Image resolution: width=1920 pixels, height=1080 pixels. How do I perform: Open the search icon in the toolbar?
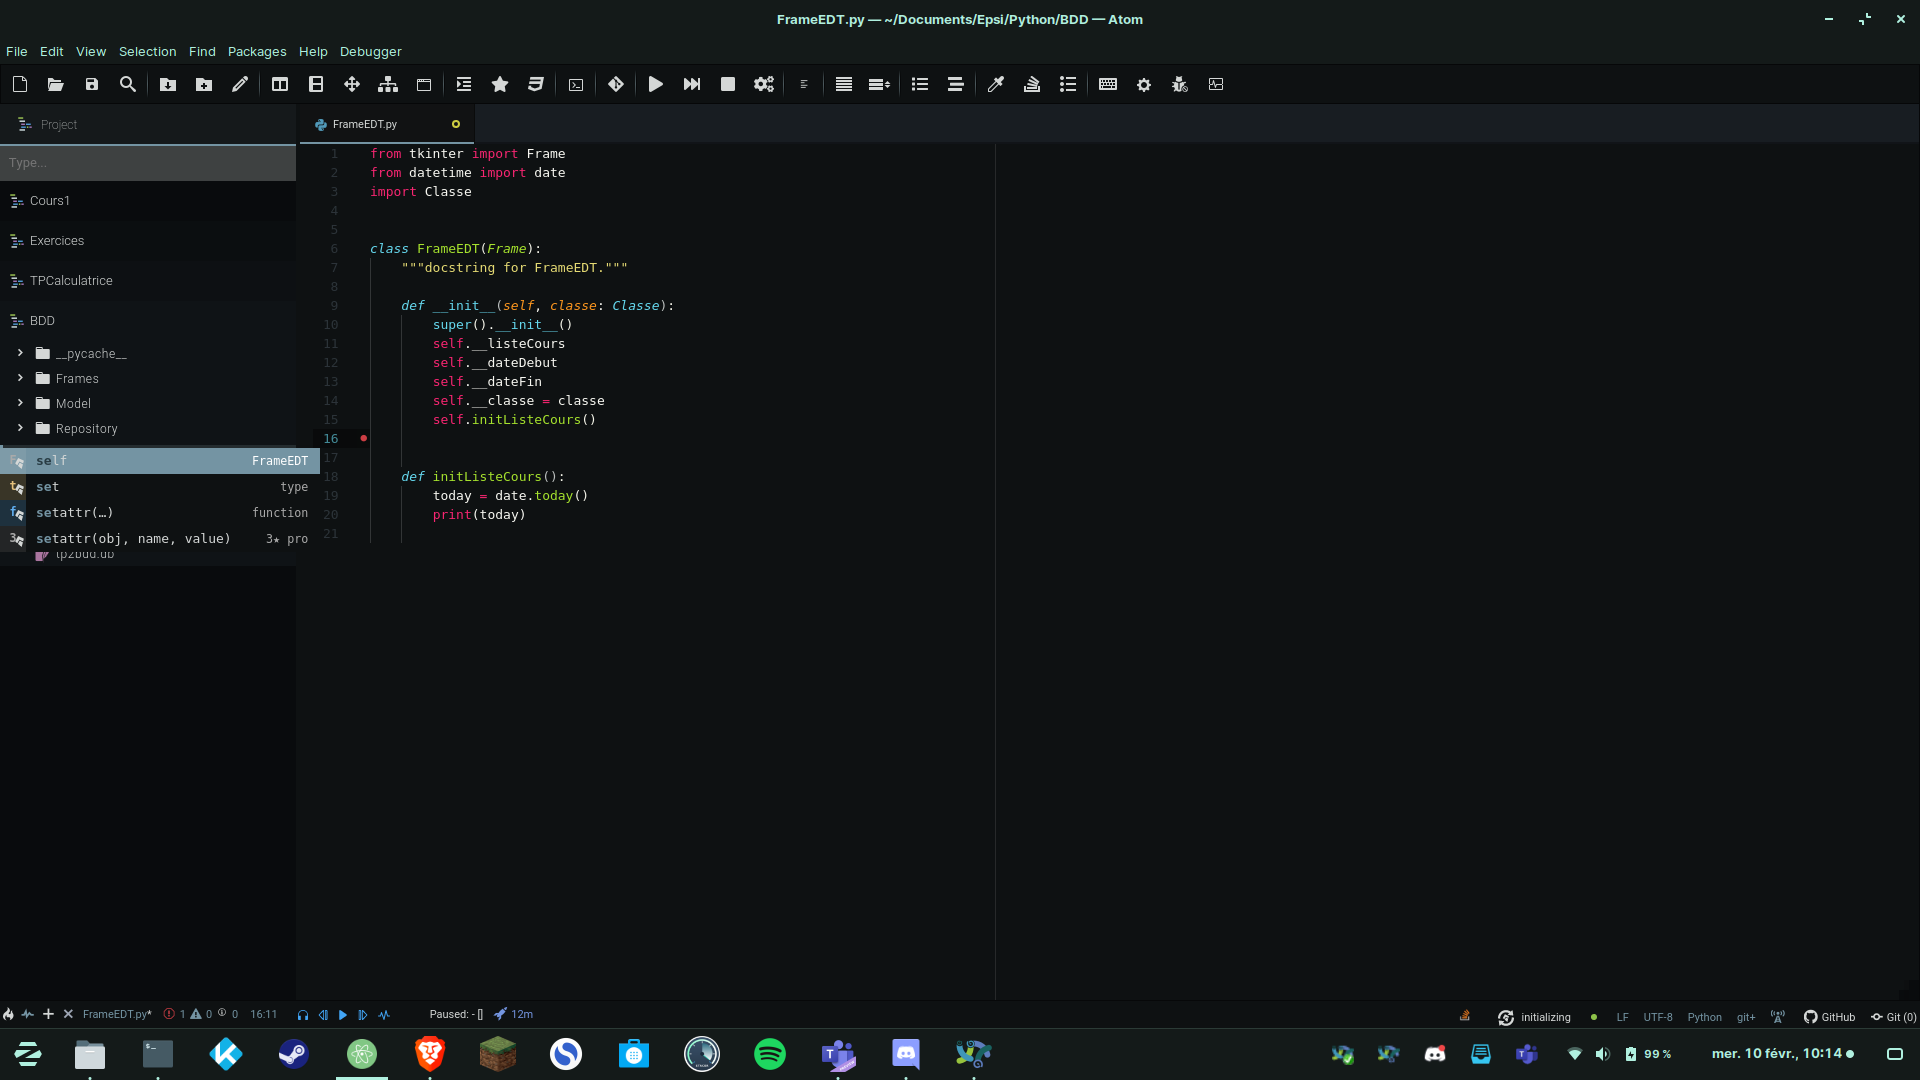pos(127,84)
